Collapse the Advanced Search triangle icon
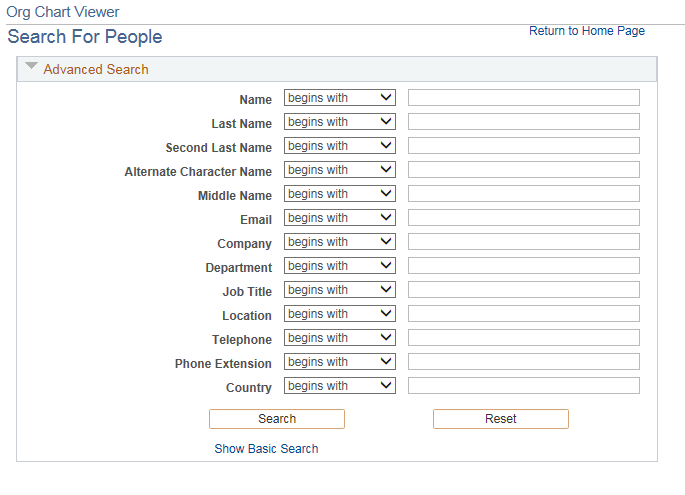This screenshot has width=685, height=495. click(31, 68)
